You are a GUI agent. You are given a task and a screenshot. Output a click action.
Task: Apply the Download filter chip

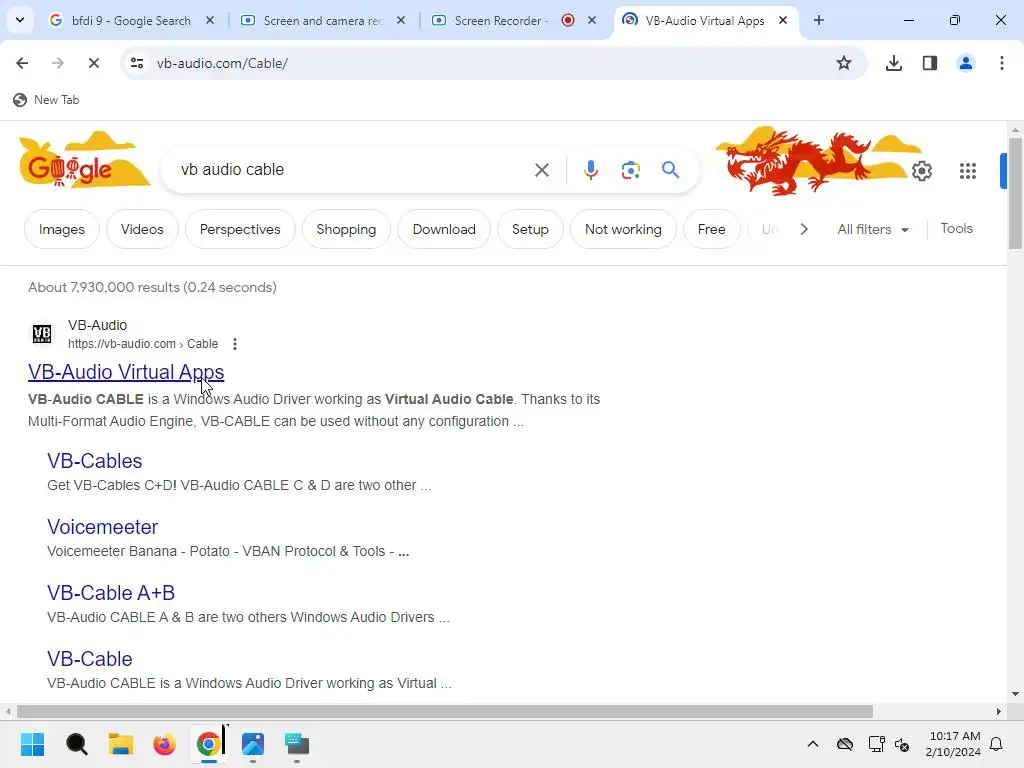tap(444, 229)
